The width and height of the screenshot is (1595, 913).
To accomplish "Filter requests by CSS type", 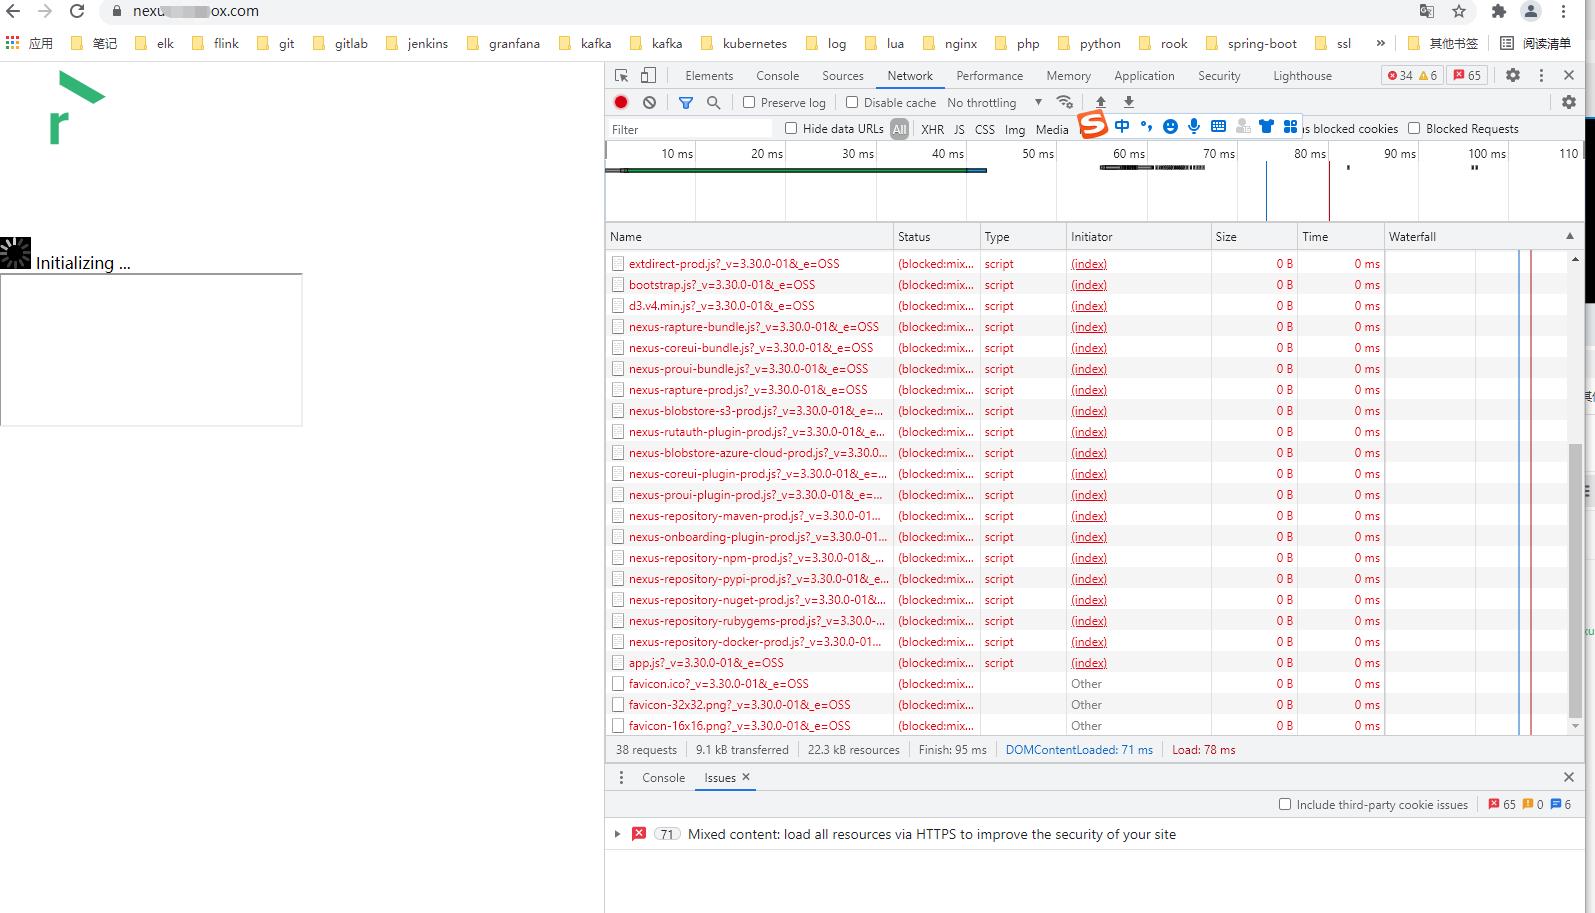I will tap(985, 129).
